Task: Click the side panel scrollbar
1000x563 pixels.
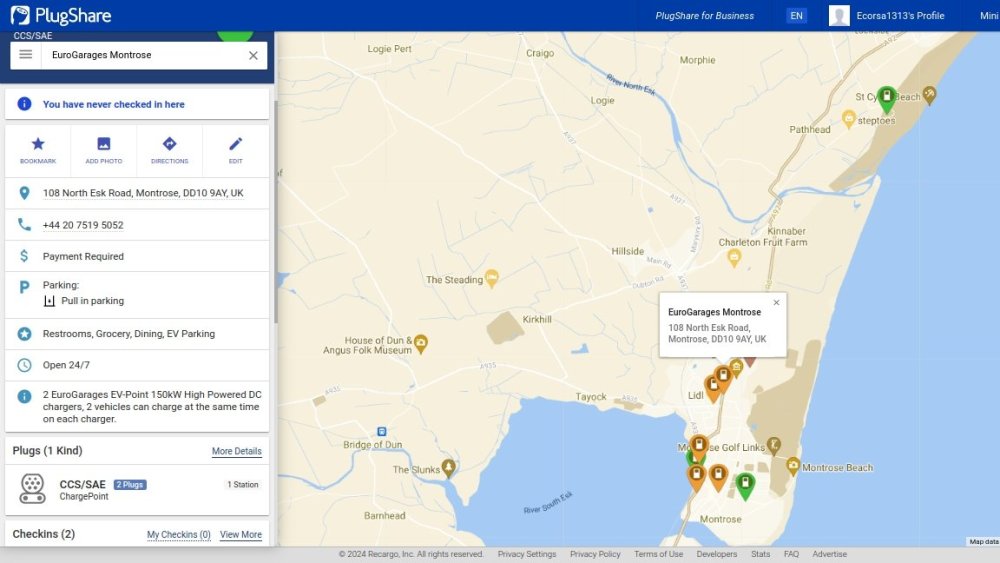Action: pyautogui.click(x=276, y=212)
